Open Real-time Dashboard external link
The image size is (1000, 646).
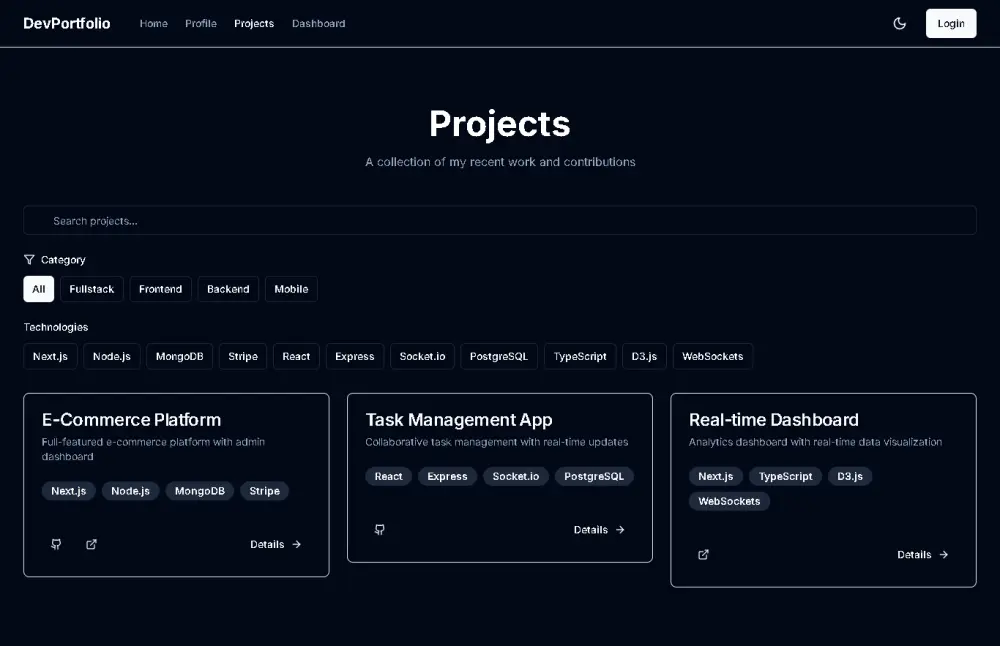(703, 554)
